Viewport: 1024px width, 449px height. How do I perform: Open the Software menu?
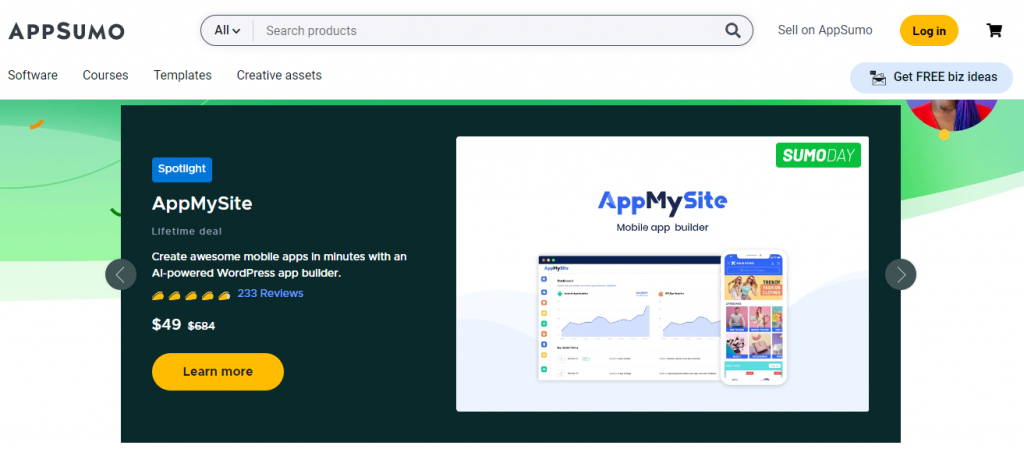pos(33,75)
